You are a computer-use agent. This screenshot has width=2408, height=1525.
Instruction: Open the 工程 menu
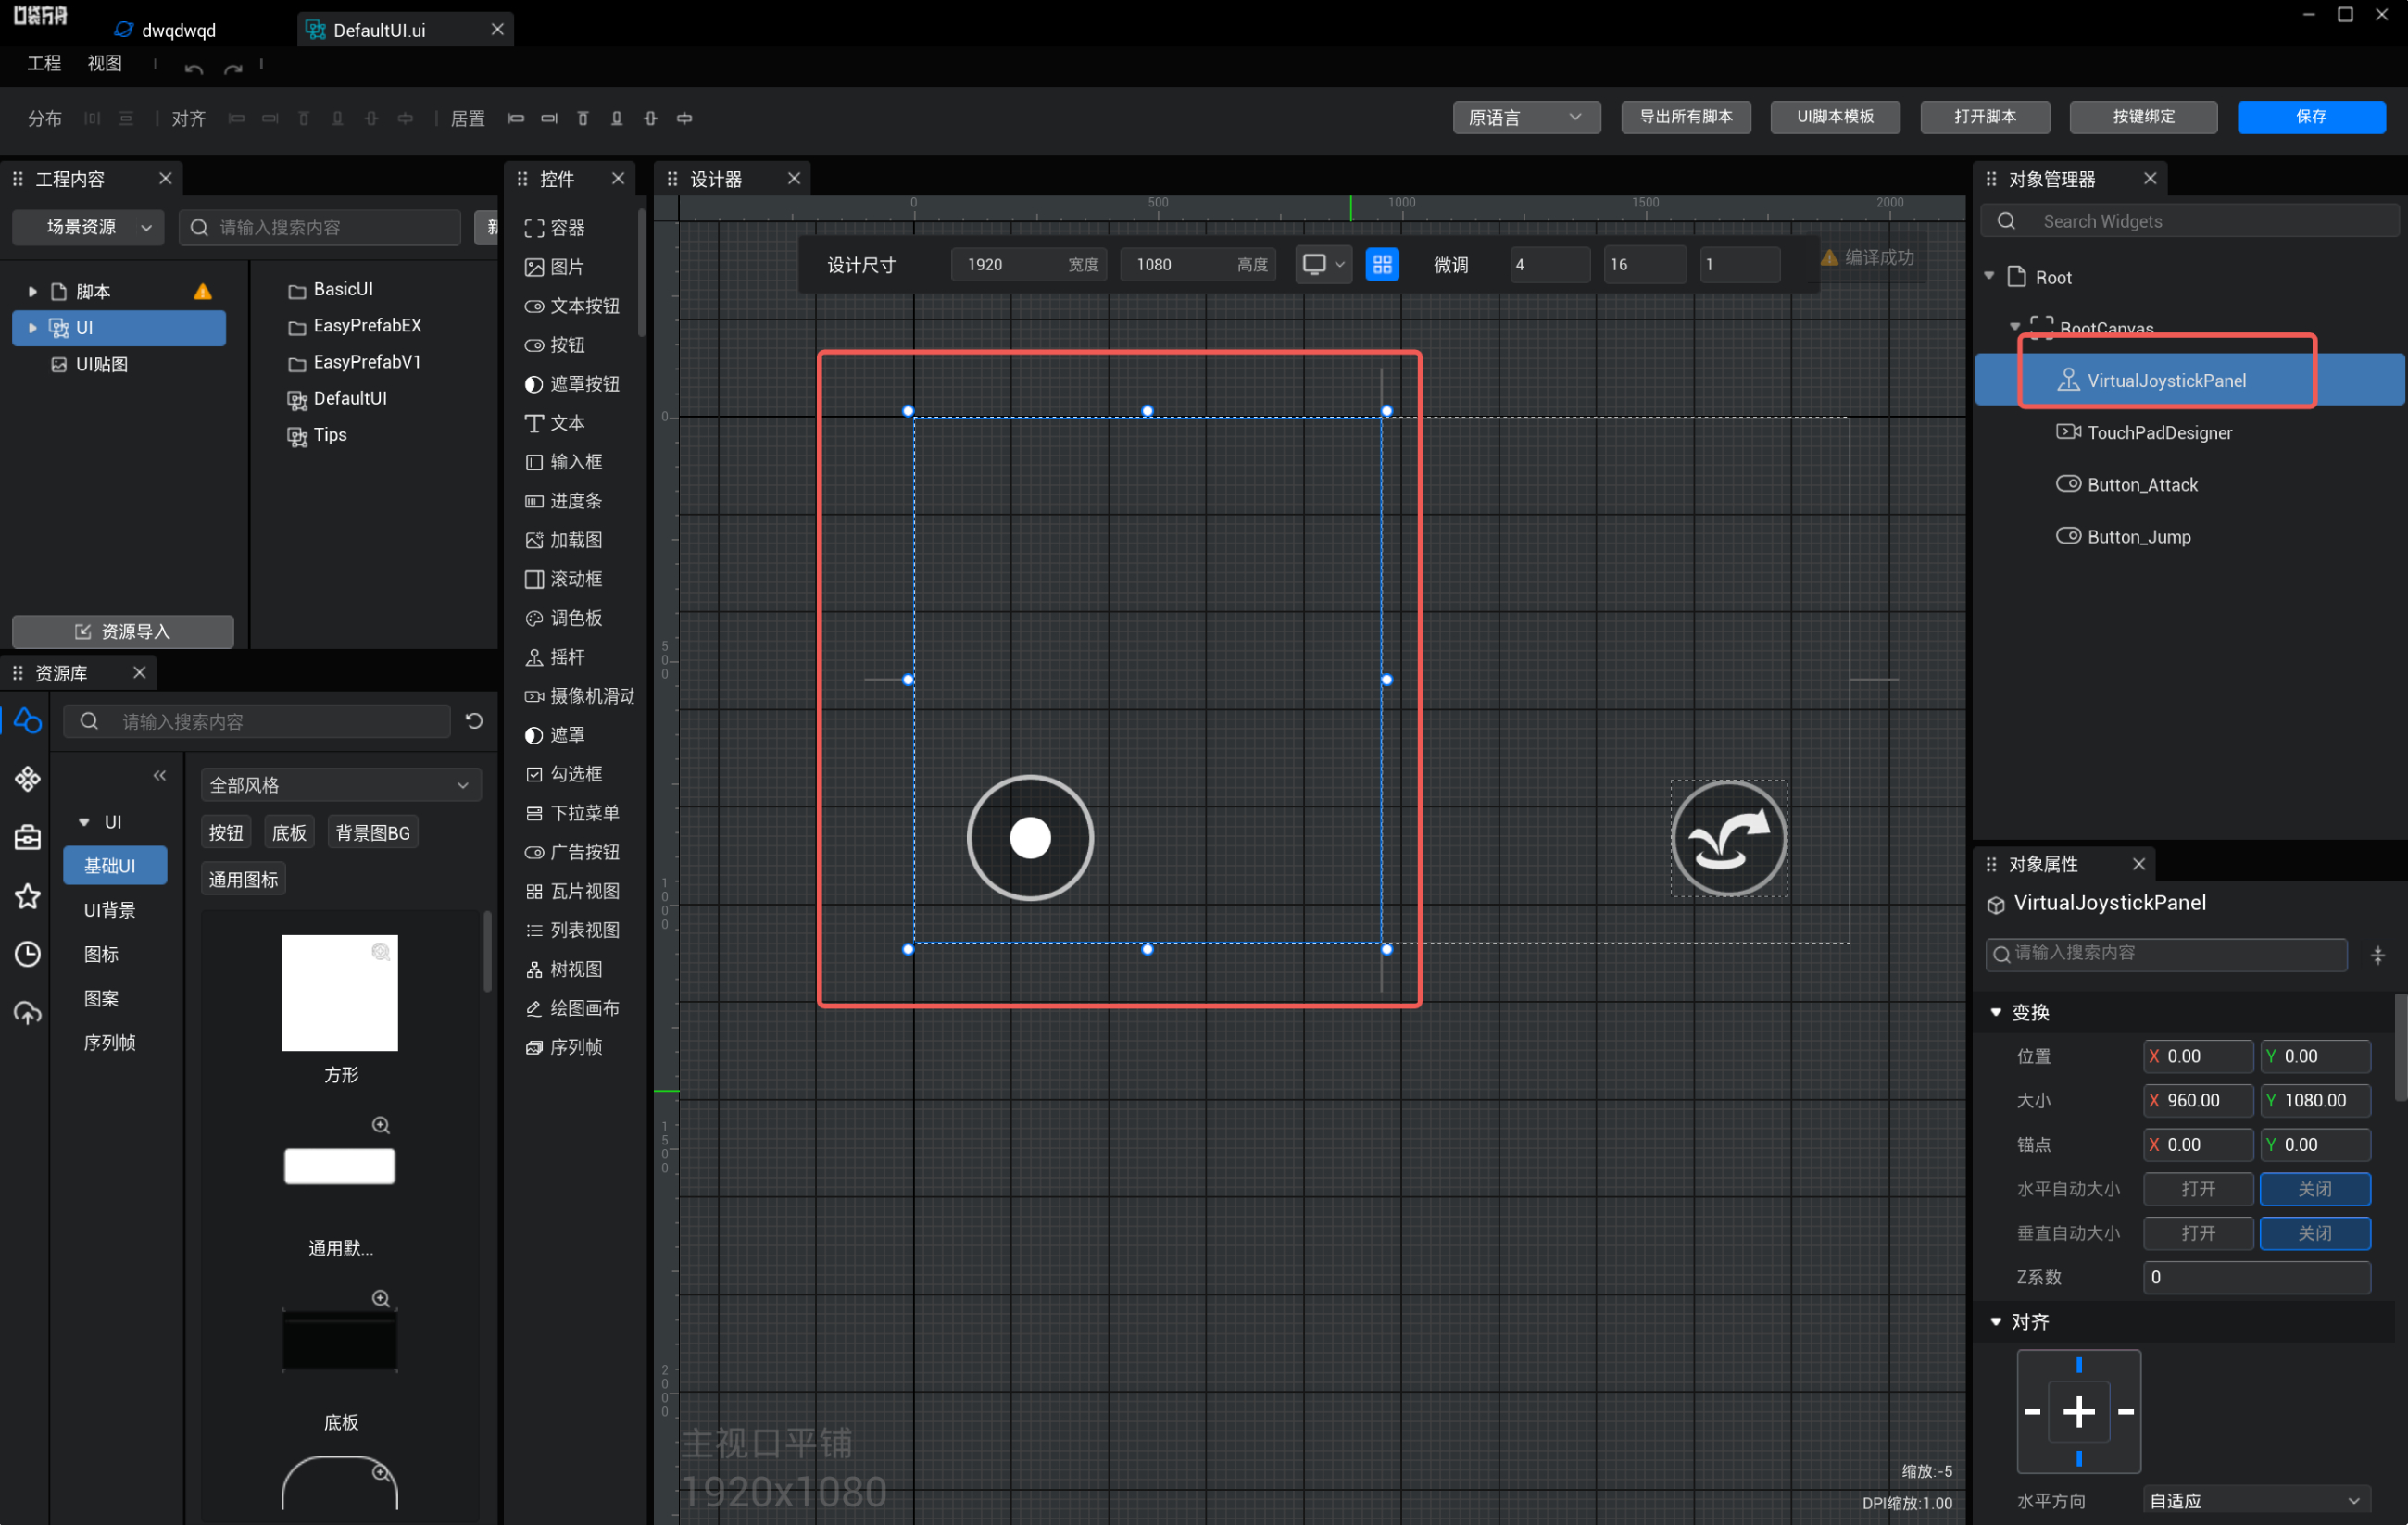pos(44,64)
